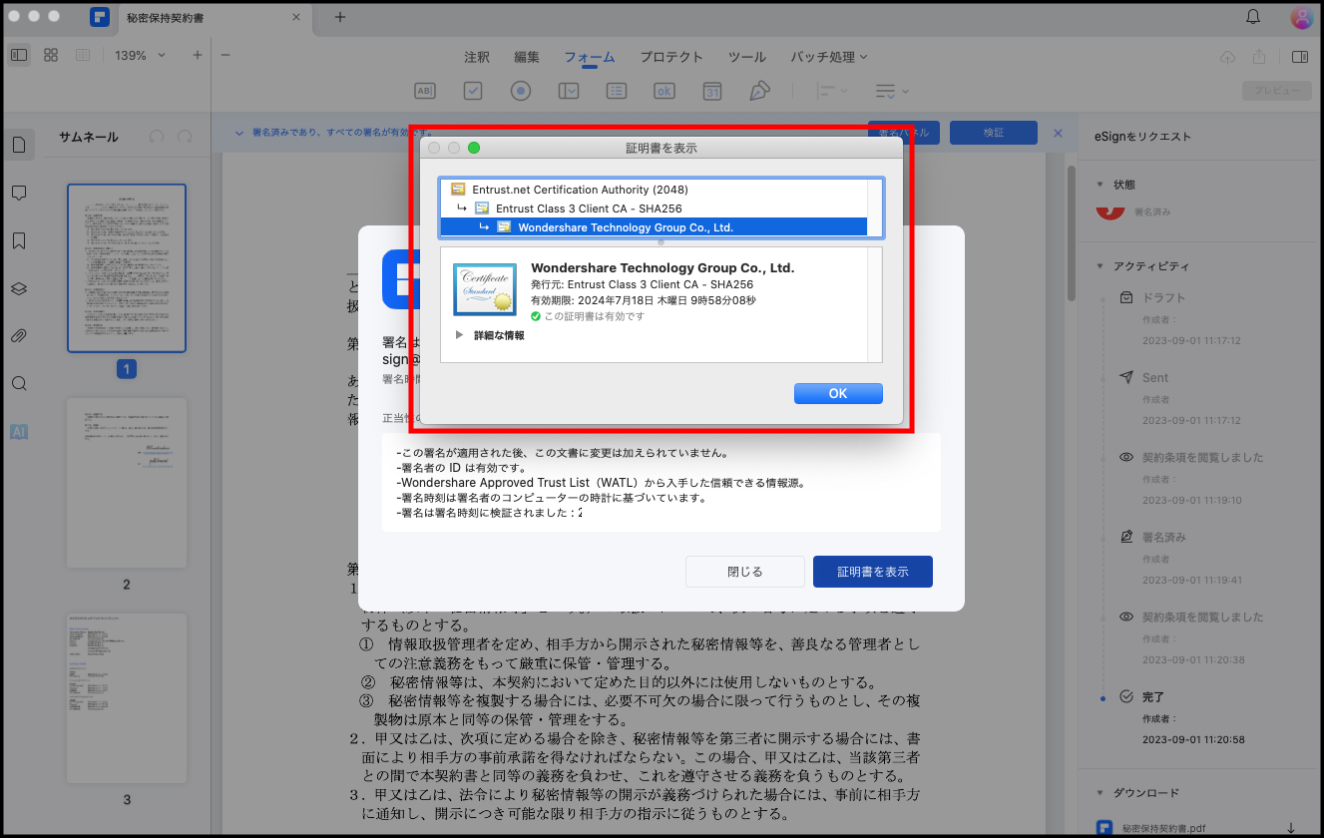Add a new tab with plus

click(340, 17)
